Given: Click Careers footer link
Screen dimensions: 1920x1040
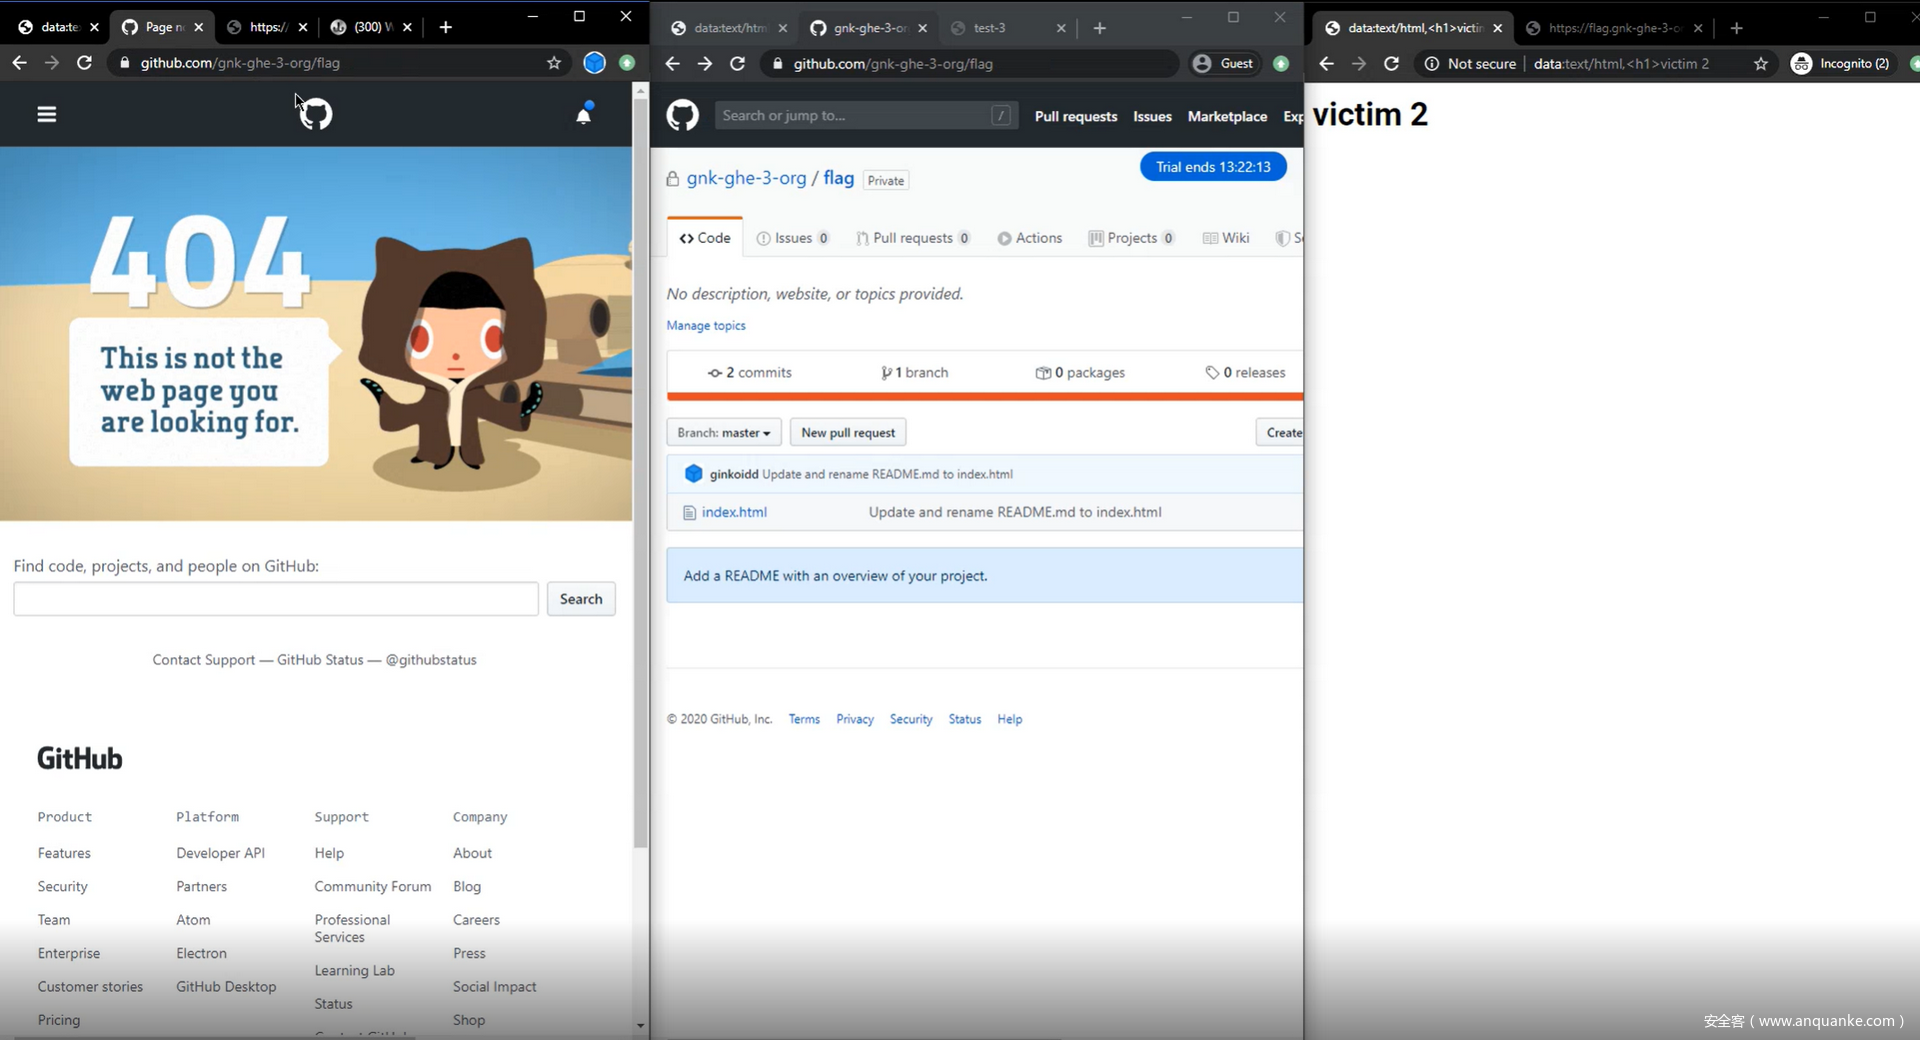Looking at the screenshot, I should 476,920.
